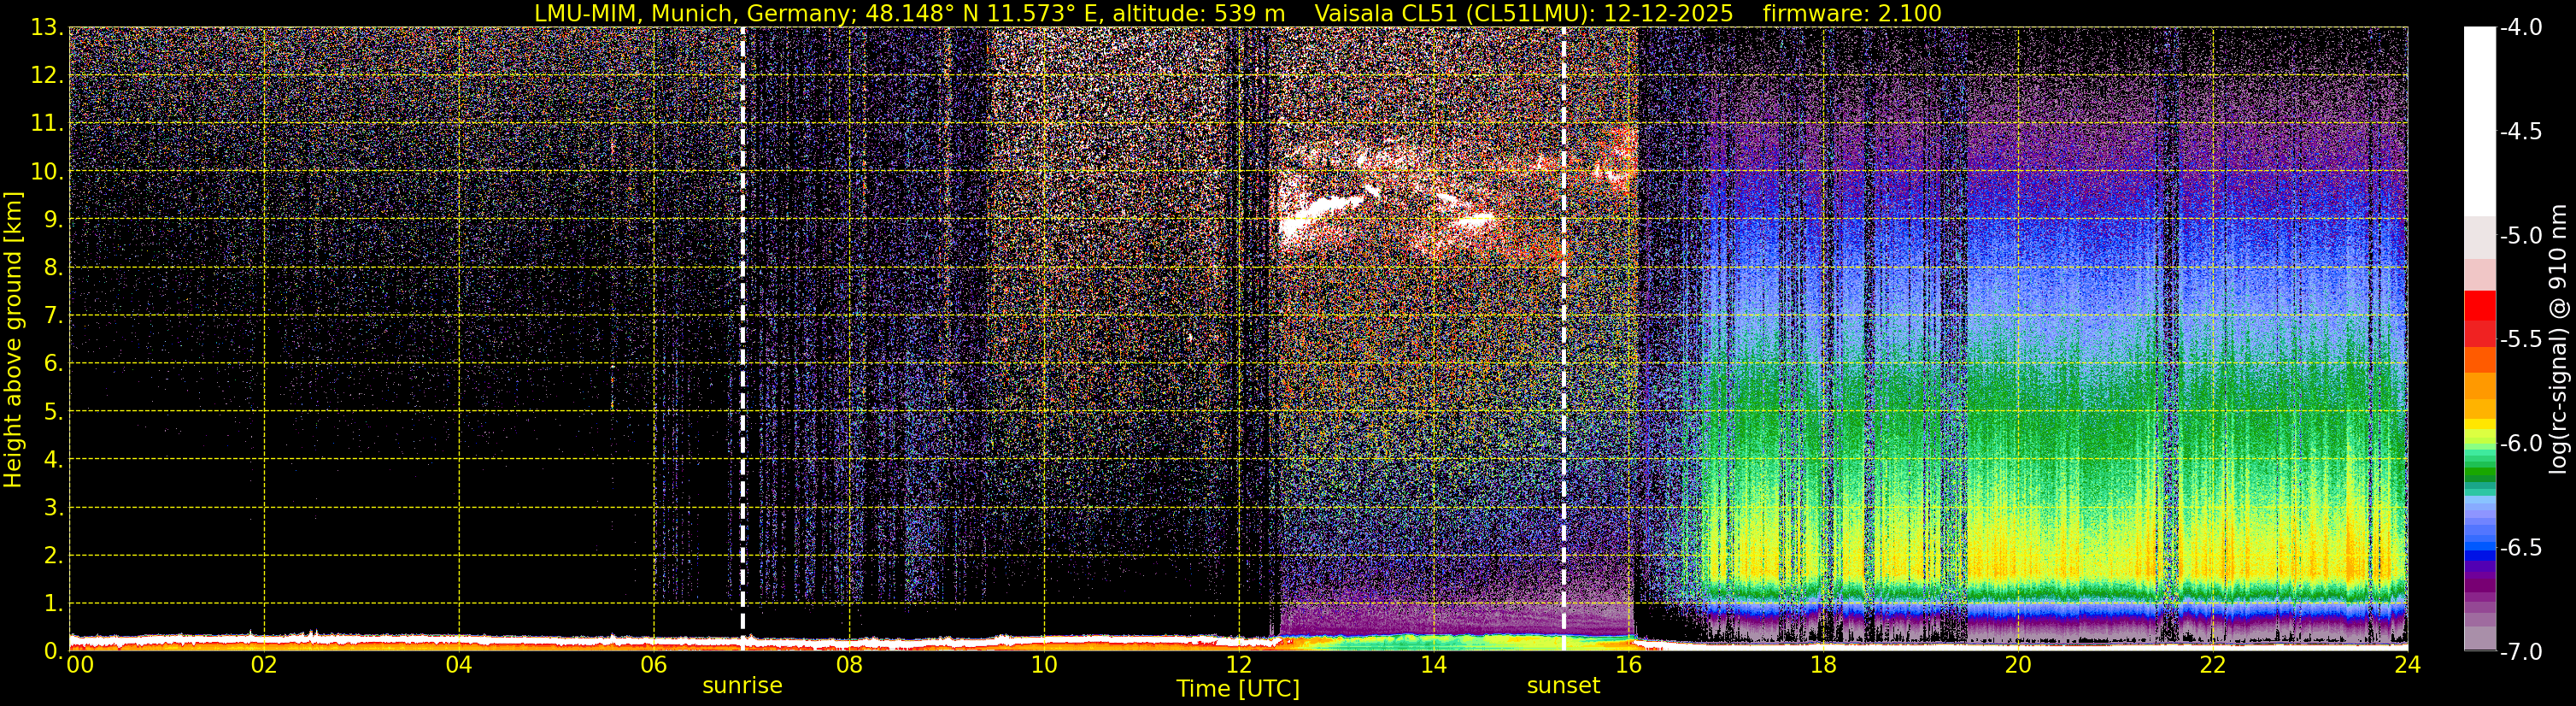Click the "Height above ground [km]" axis title
Screen dimensions: 2576x706
click(x=13, y=339)
